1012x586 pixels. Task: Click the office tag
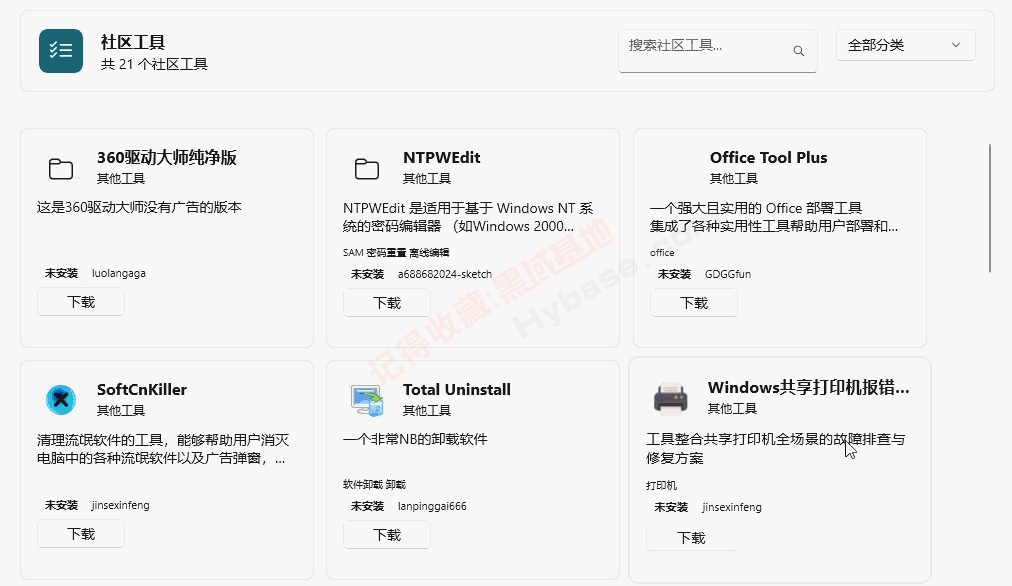662,252
